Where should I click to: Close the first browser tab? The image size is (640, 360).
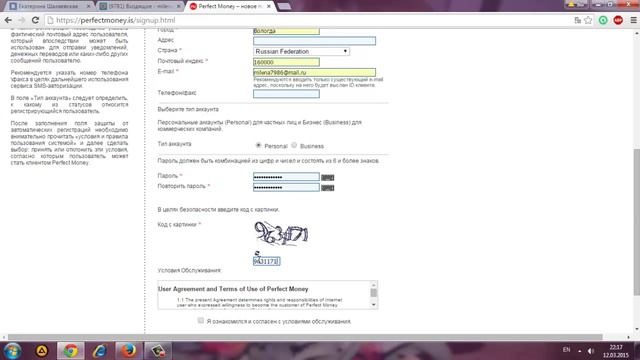click(x=88, y=6)
